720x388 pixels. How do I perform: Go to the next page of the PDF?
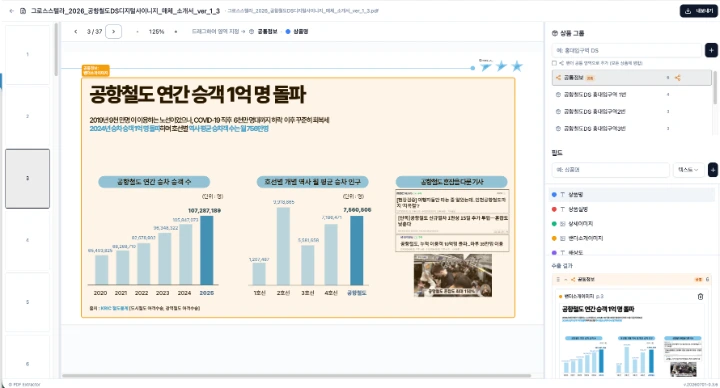coord(113,32)
